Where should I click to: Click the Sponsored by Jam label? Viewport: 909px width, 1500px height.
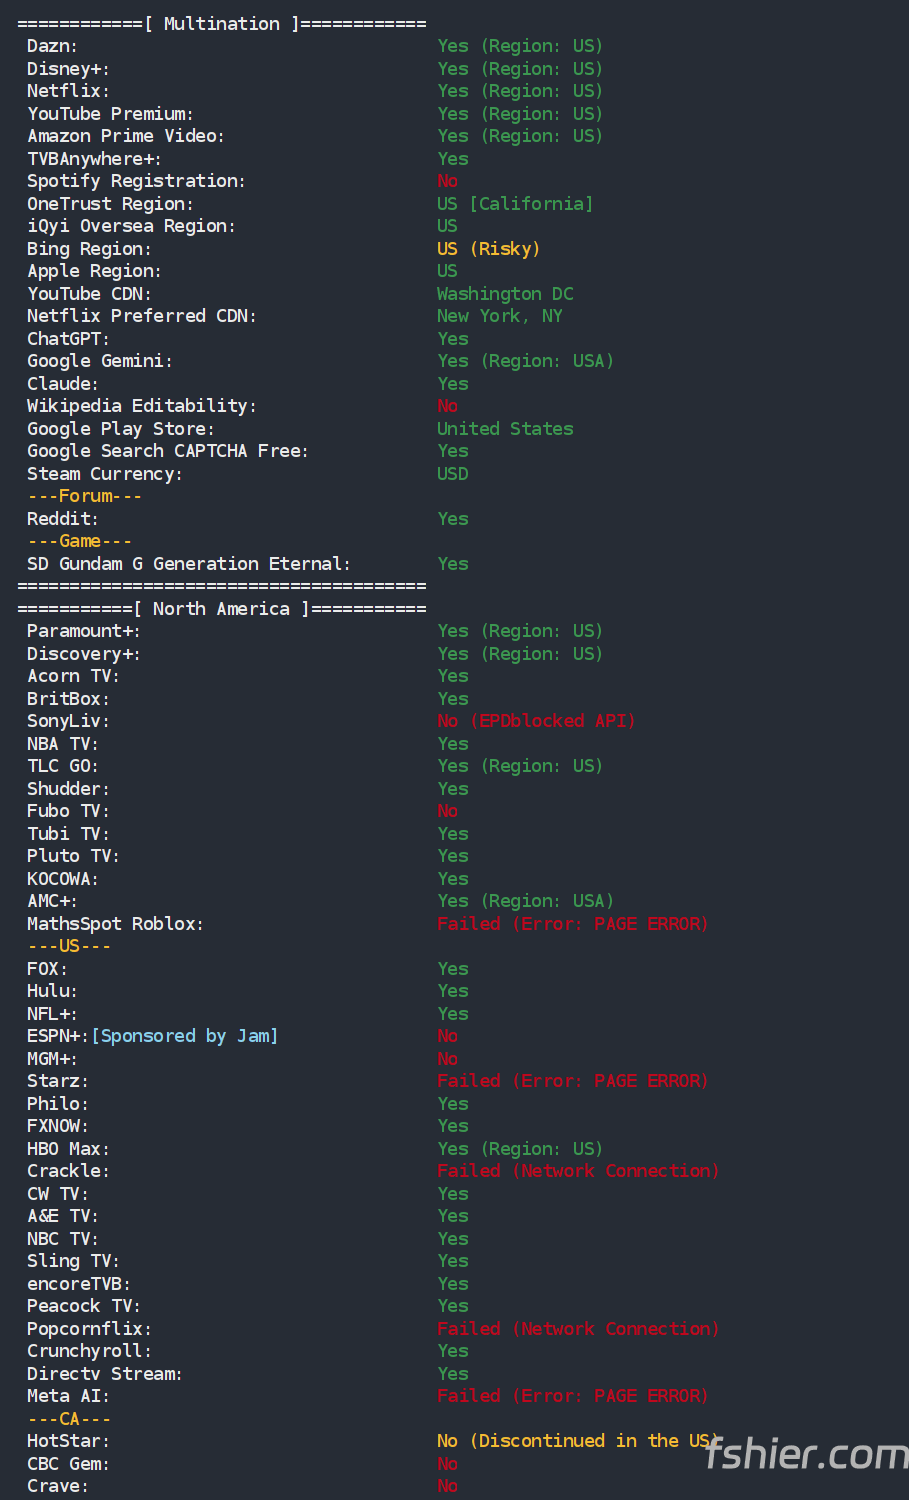pos(185,1036)
